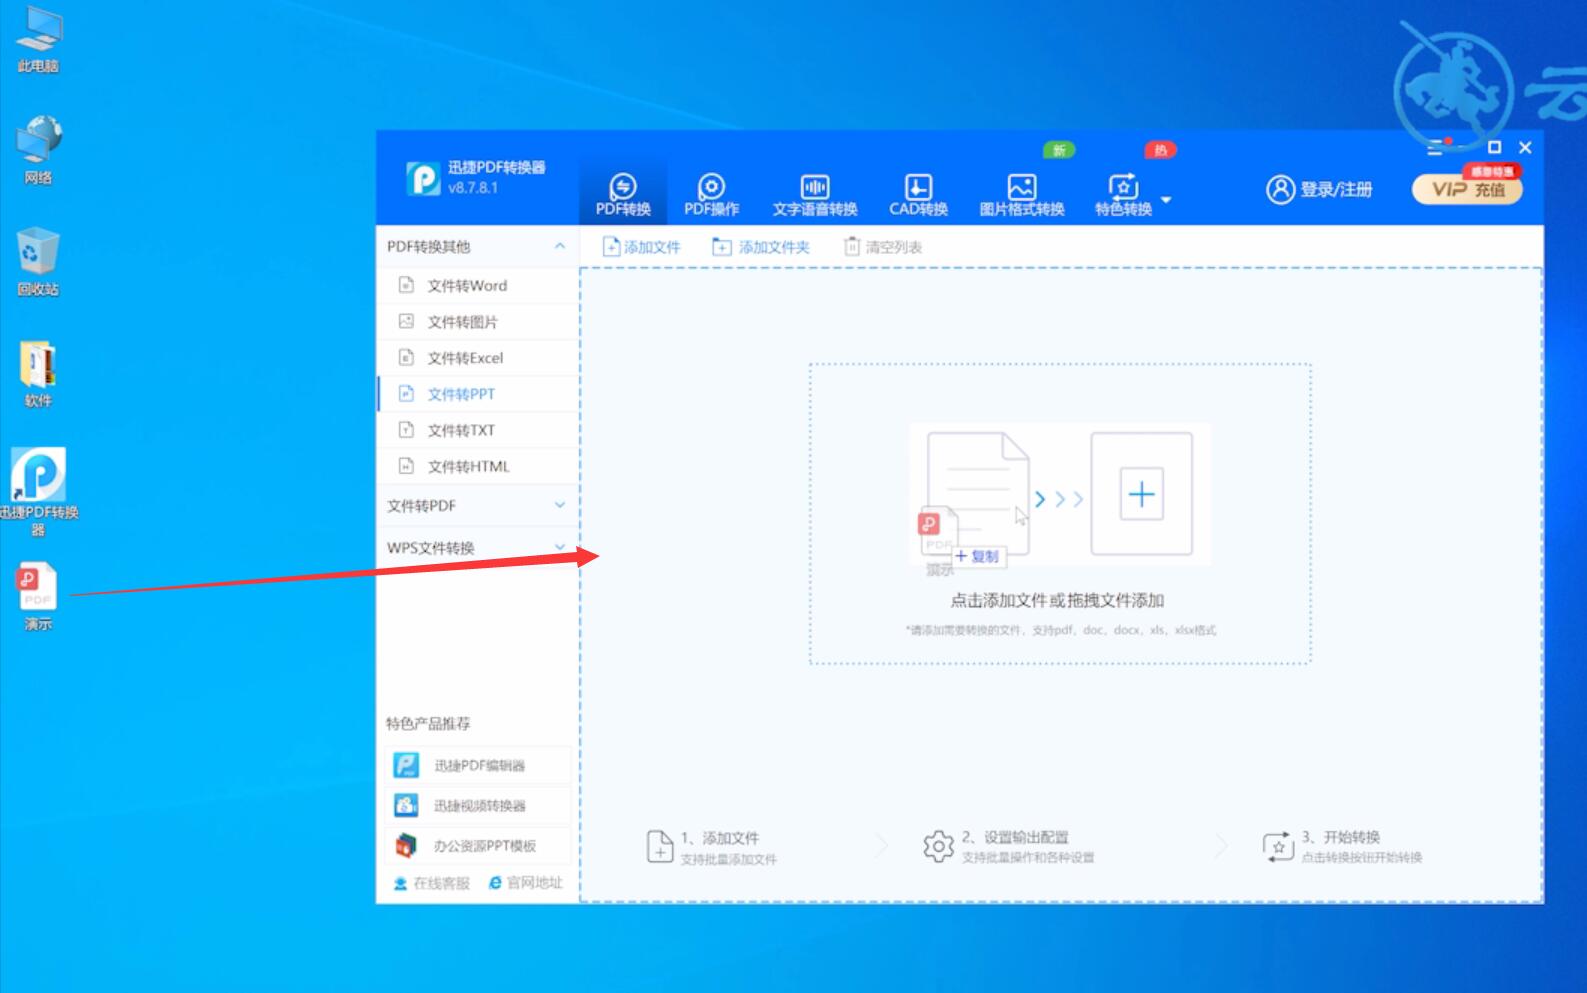The height and width of the screenshot is (993, 1587).
Task: Select the CAD转换 tab
Action: [x=918, y=194]
